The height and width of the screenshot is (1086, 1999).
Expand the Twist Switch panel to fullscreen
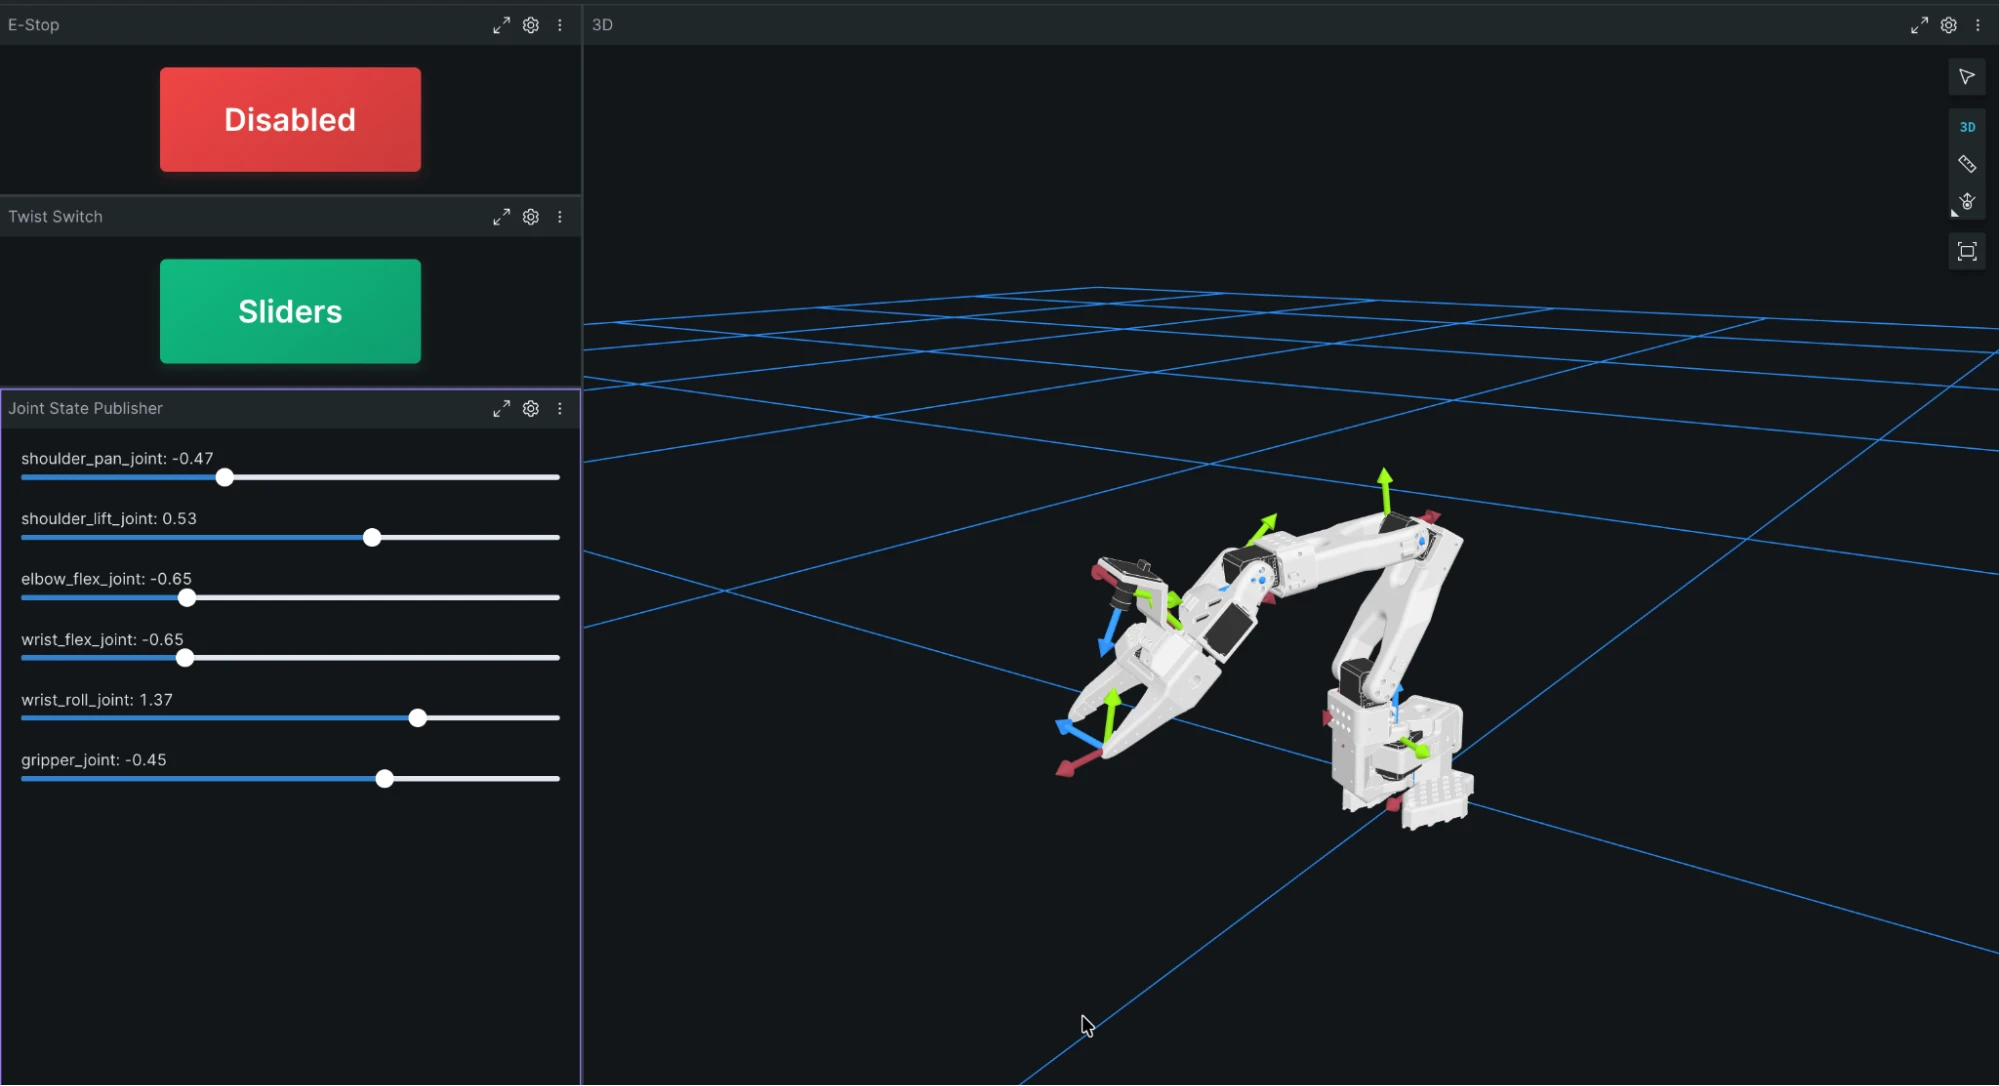pyautogui.click(x=501, y=217)
